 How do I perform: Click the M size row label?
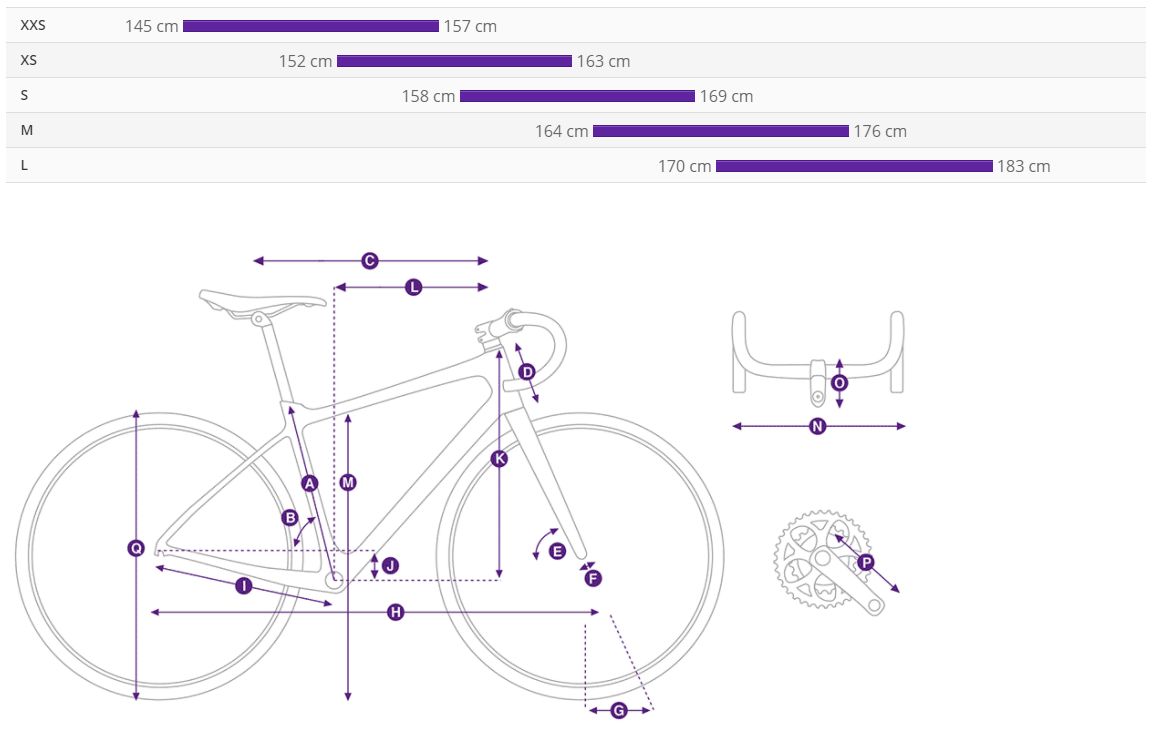[26, 130]
